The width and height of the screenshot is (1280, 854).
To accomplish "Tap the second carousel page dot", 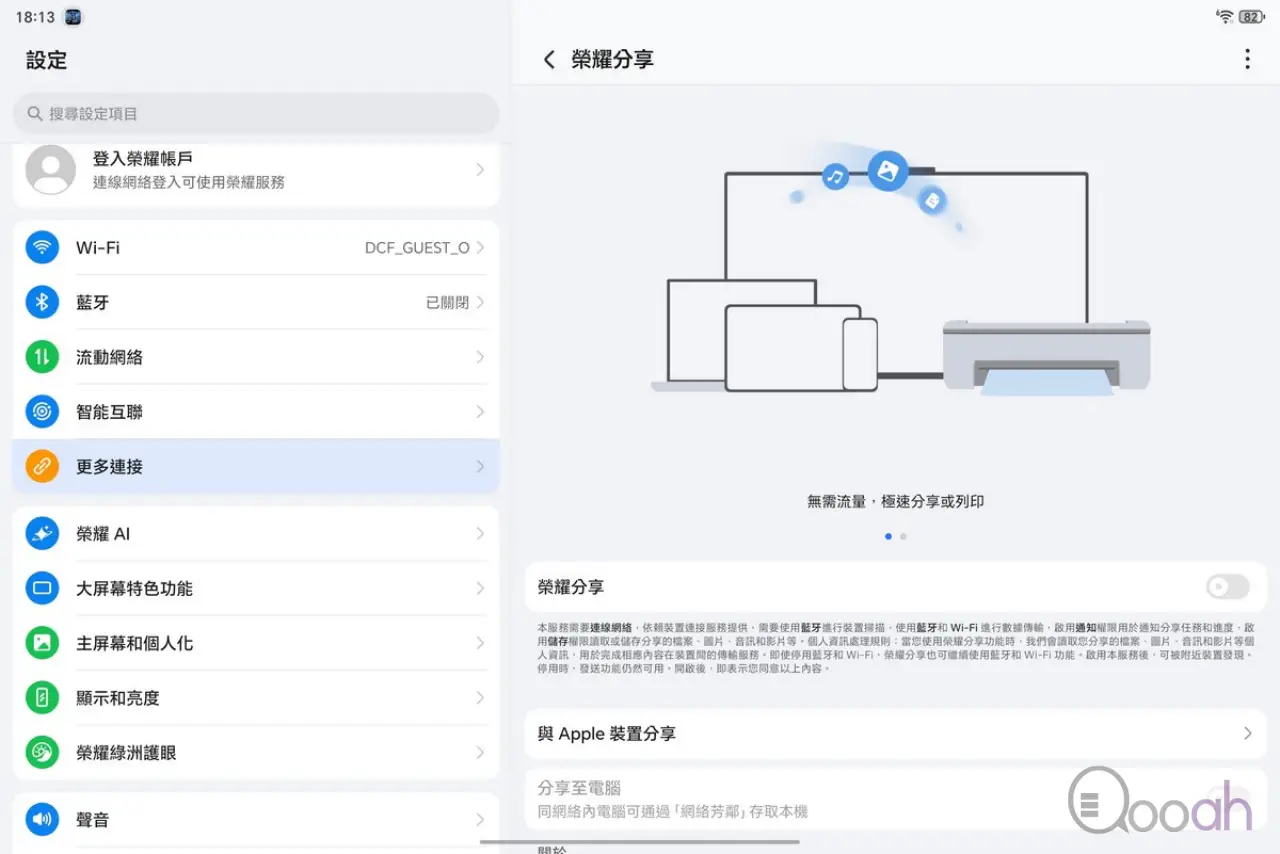I will point(903,536).
